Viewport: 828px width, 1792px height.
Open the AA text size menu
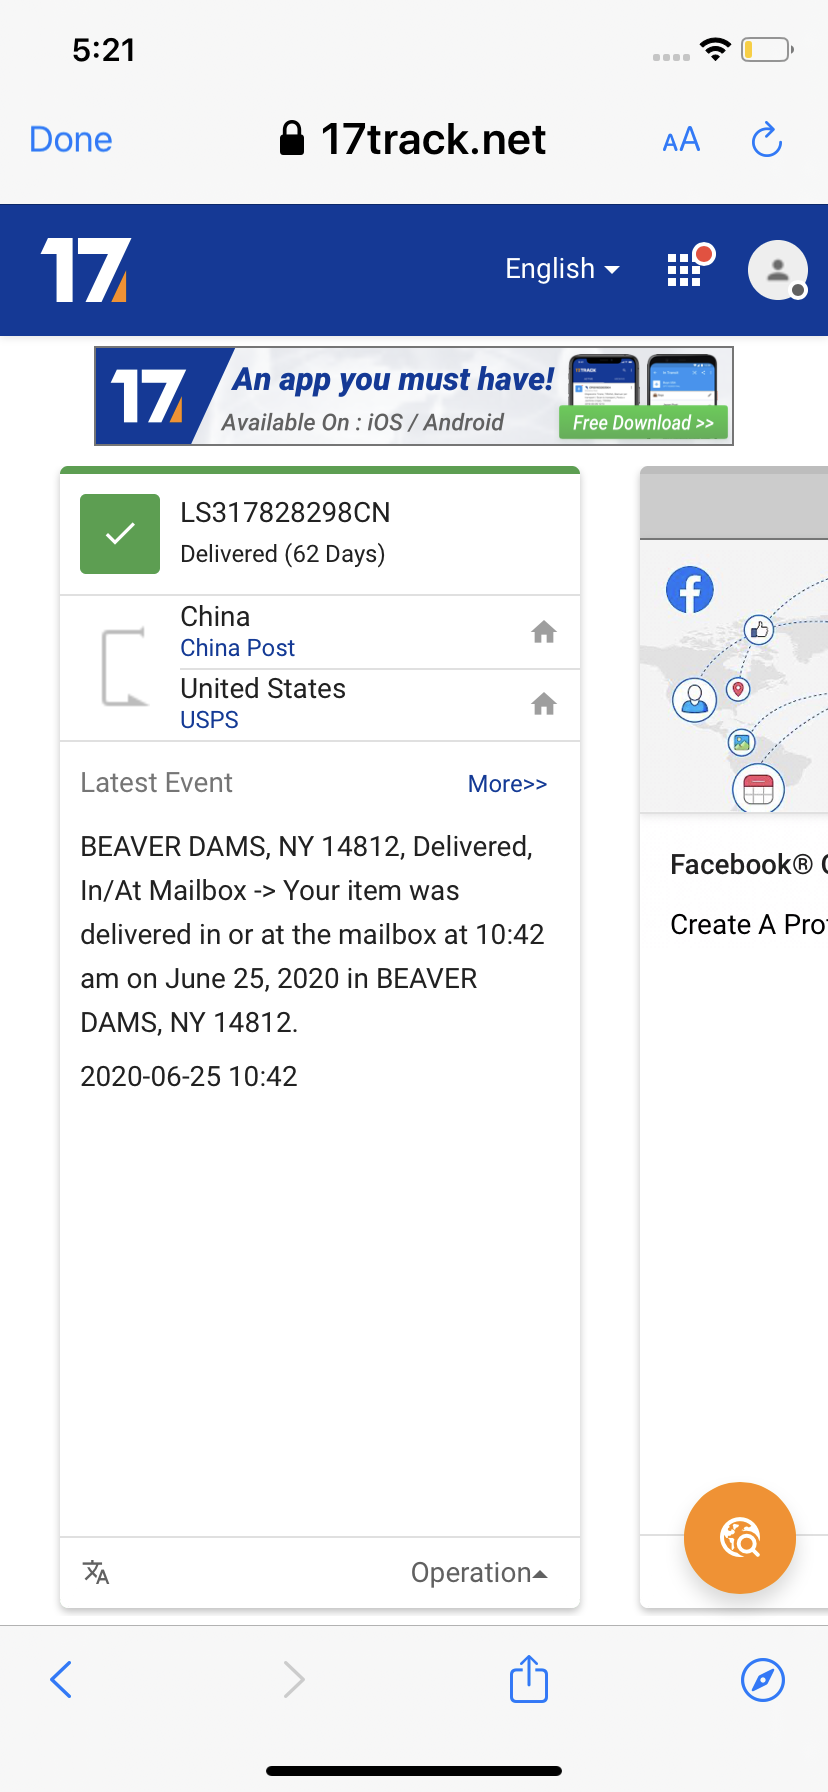(681, 140)
